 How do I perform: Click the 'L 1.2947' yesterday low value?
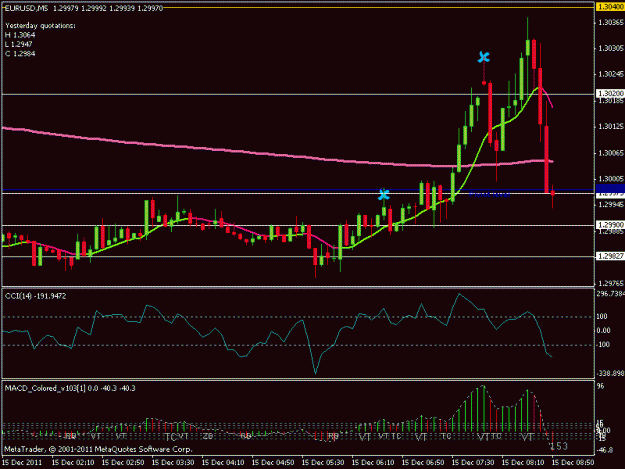pyautogui.click(x=19, y=44)
